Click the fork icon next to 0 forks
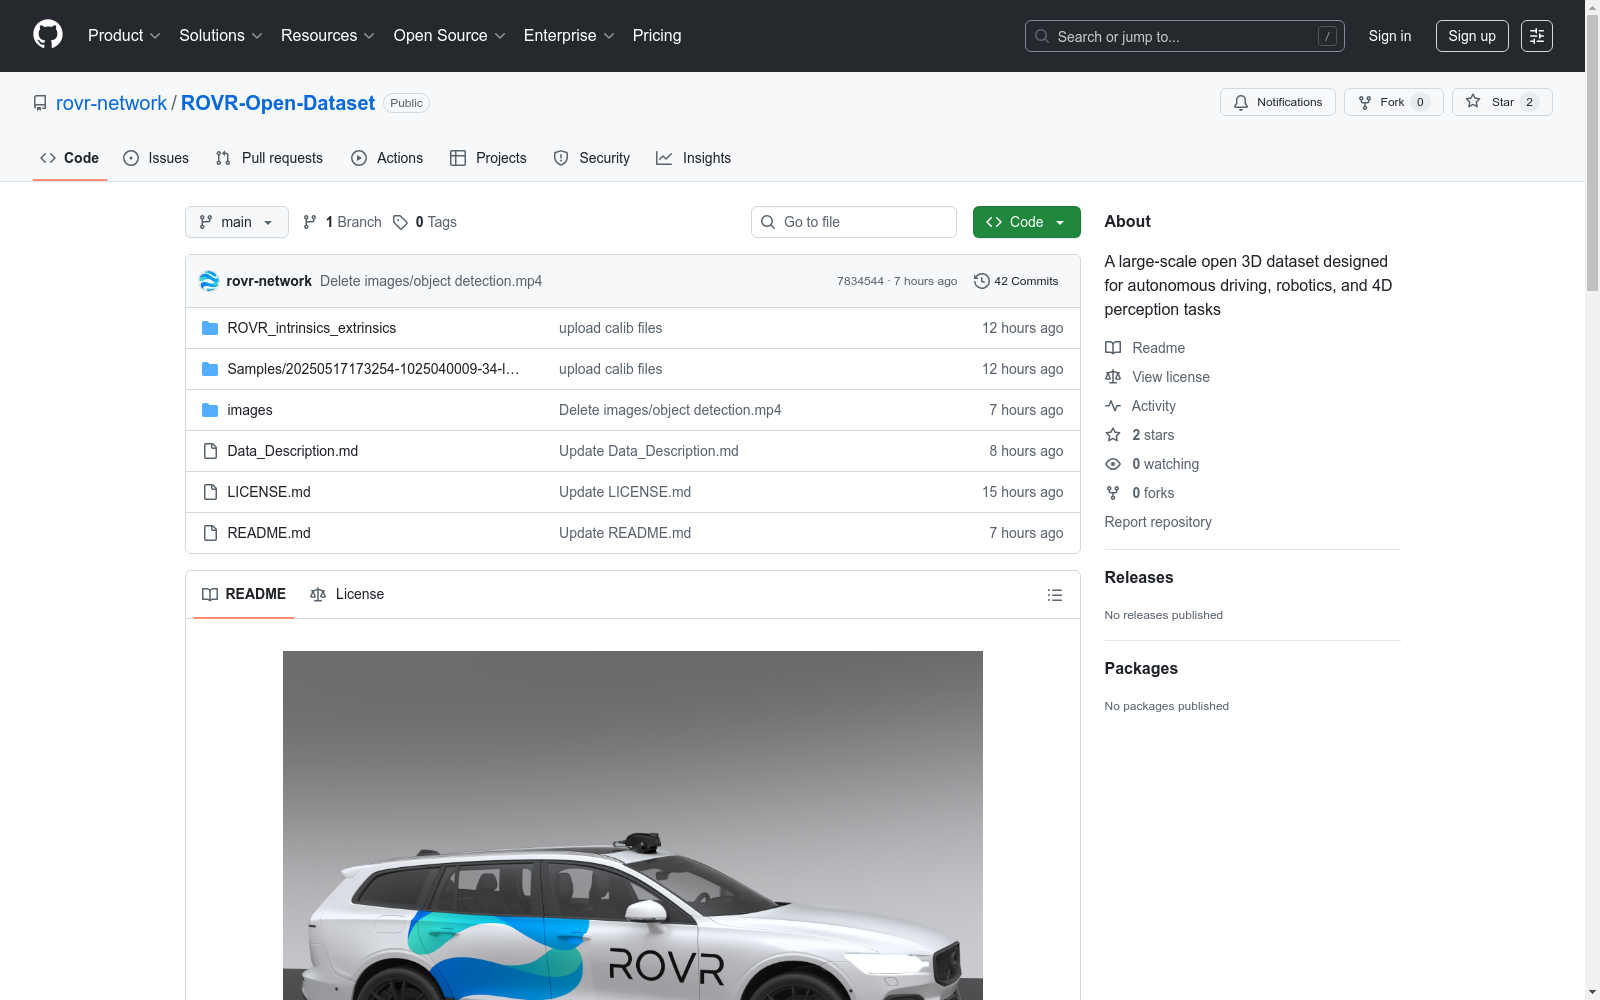This screenshot has width=1600, height=1000. [x=1113, y=493]
